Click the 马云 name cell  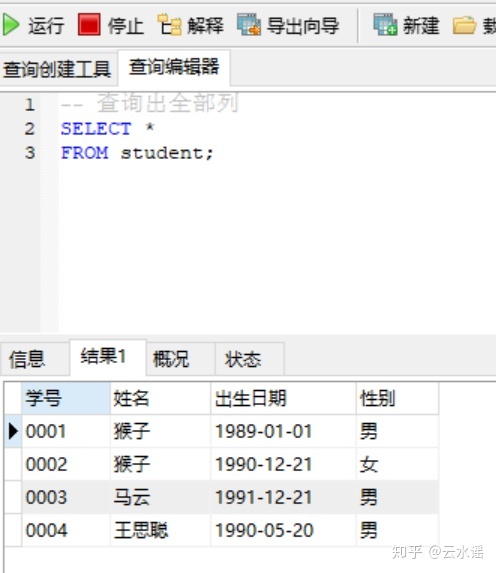tap(160, 497)
